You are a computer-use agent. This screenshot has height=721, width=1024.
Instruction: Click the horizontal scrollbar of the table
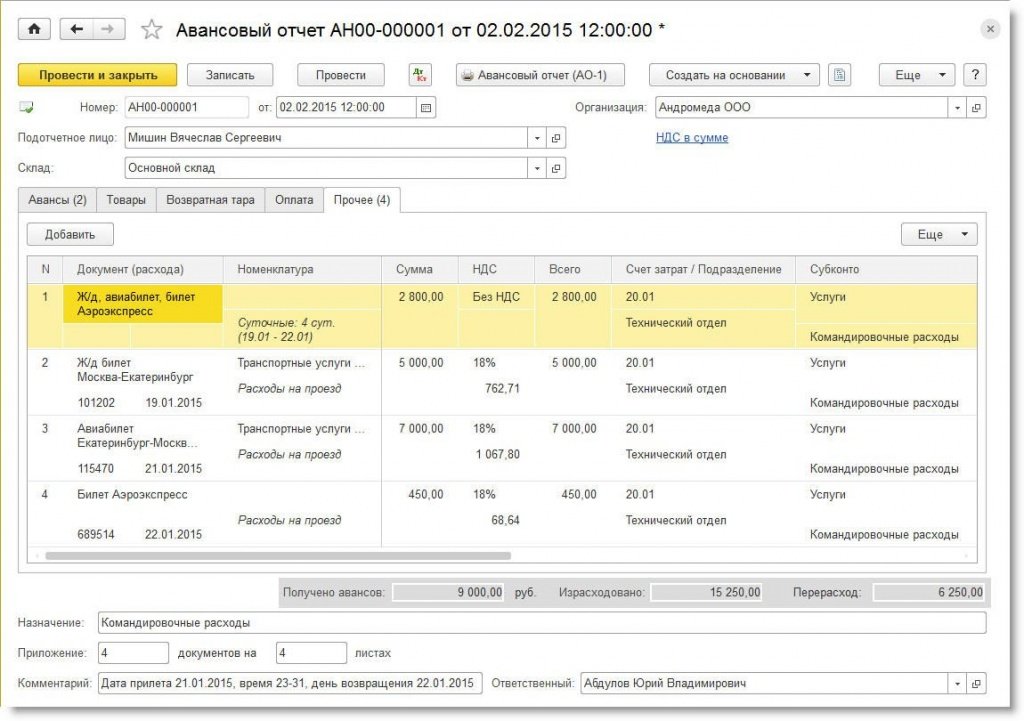click(x=278, y=556)
